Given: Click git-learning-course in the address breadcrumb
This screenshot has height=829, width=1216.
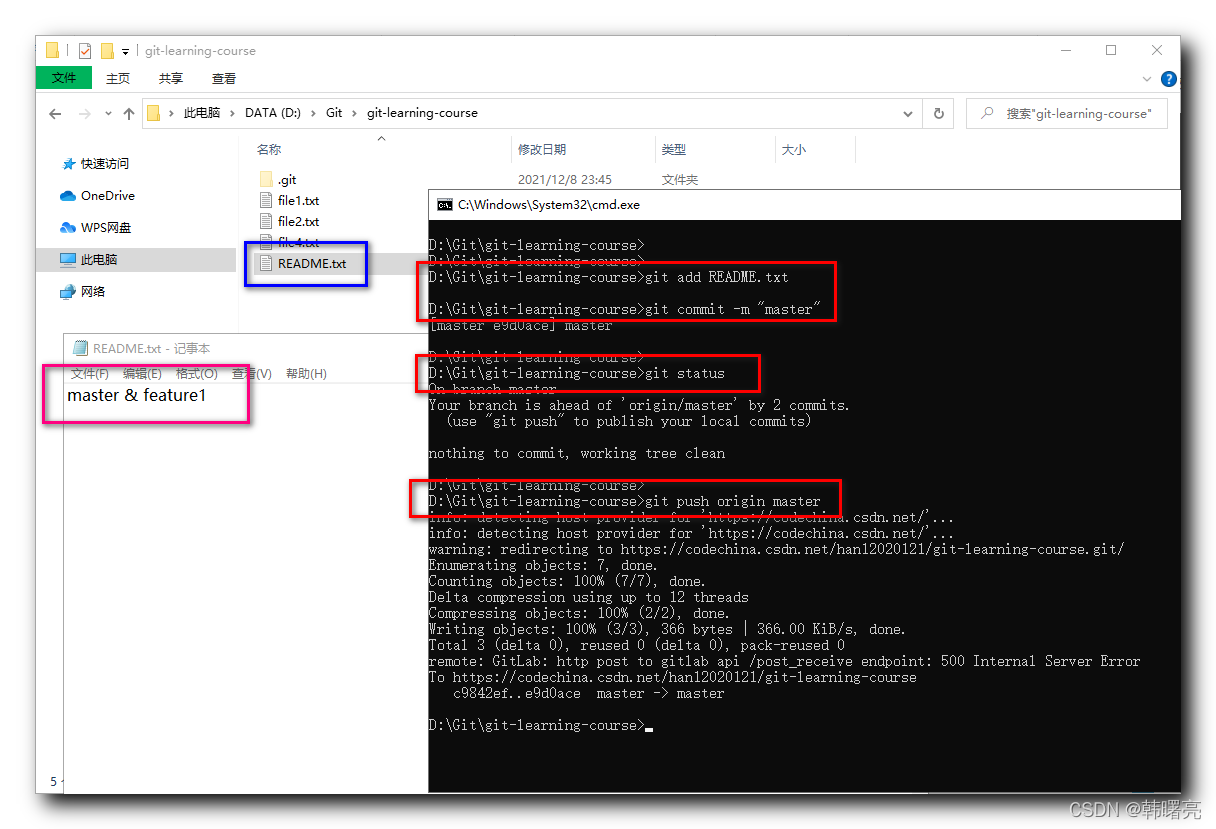Looking at the screenshot, I should click(422, 113).
